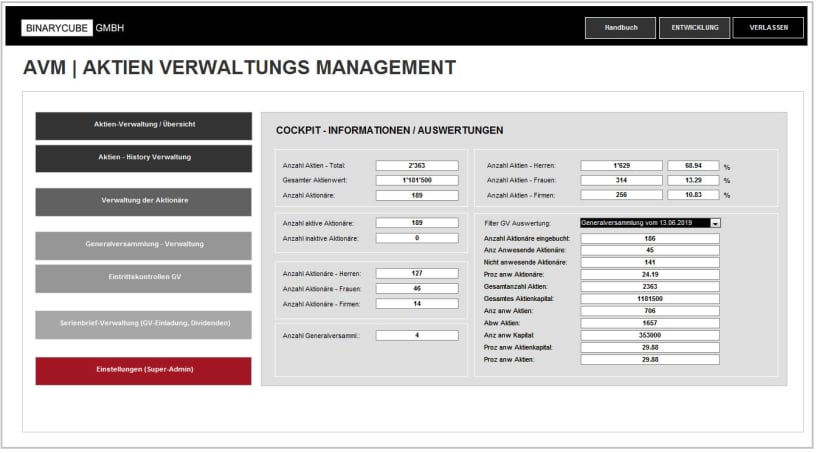Viewport: 816px width, 453px height.
Task: Select the Anzahl Aktionäre eingebucht field
Action: (x=650, y=239)
